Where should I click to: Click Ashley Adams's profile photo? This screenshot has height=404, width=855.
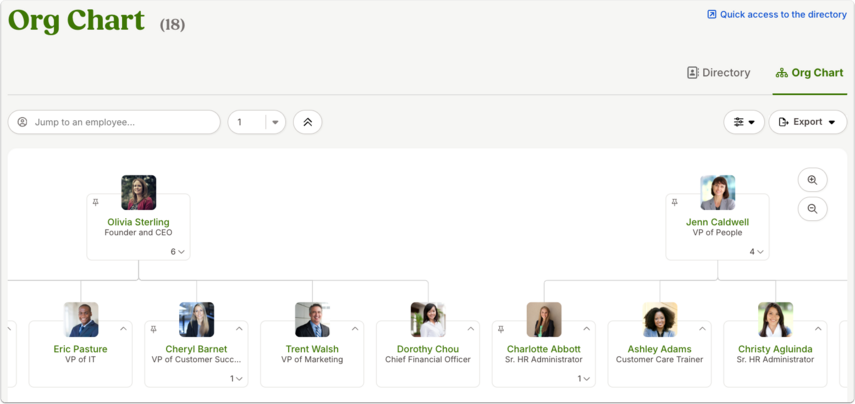click(660, 319)
